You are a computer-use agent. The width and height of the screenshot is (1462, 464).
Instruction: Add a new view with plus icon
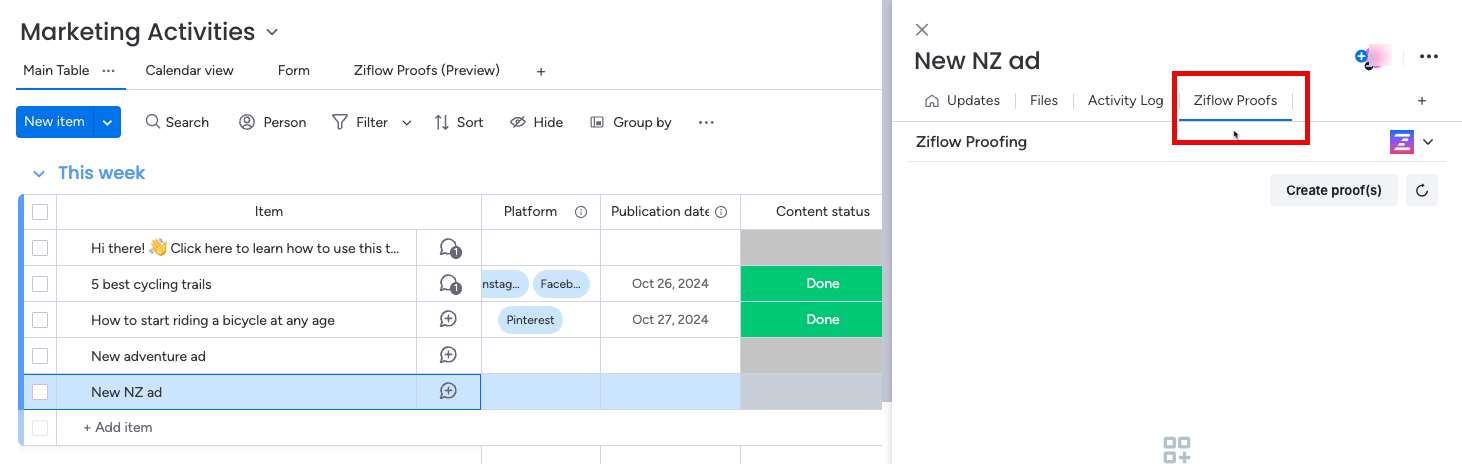[541, 71]
